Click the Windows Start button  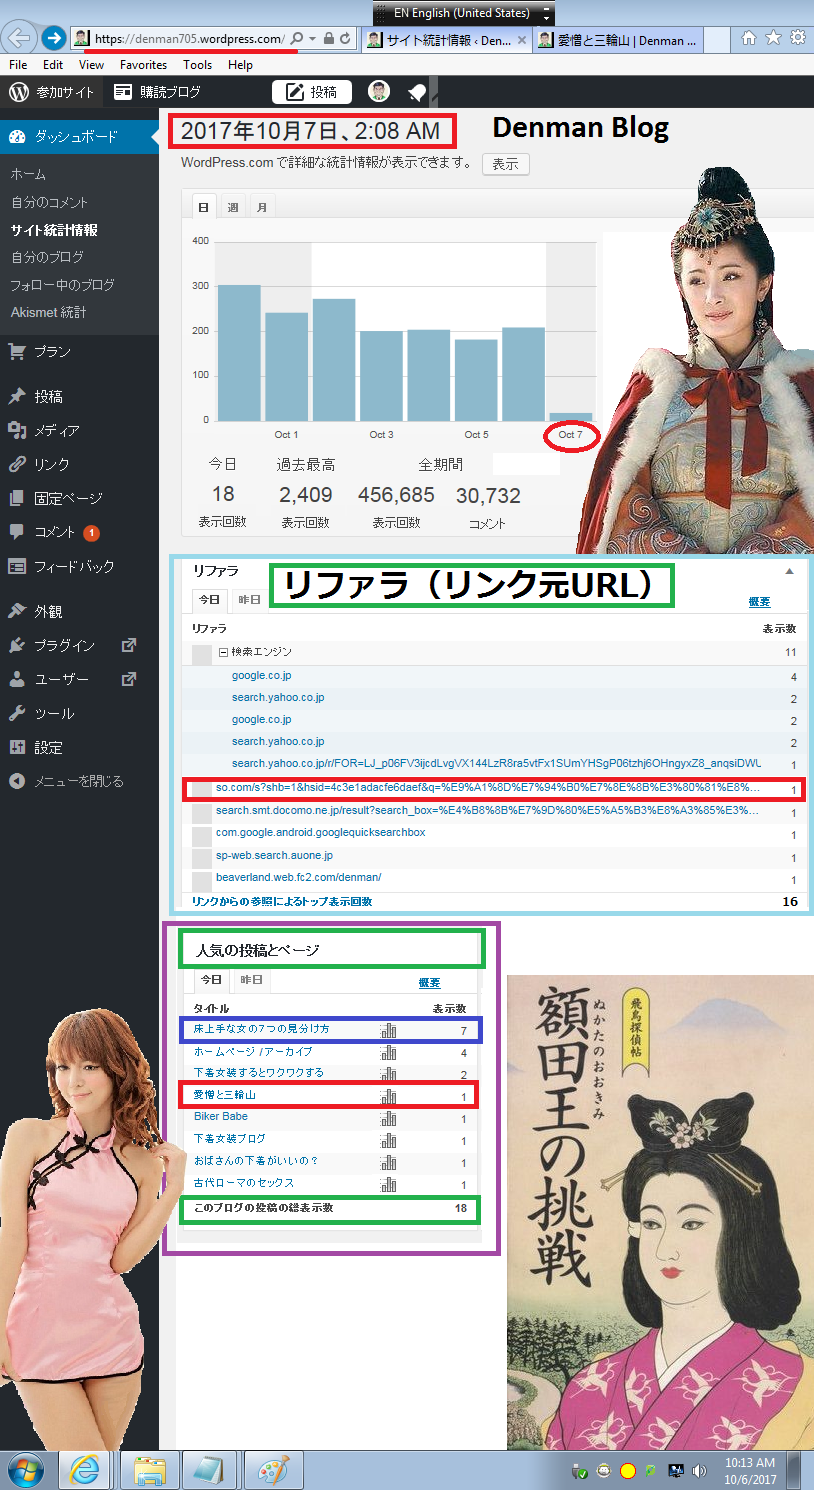point(25,1472)
